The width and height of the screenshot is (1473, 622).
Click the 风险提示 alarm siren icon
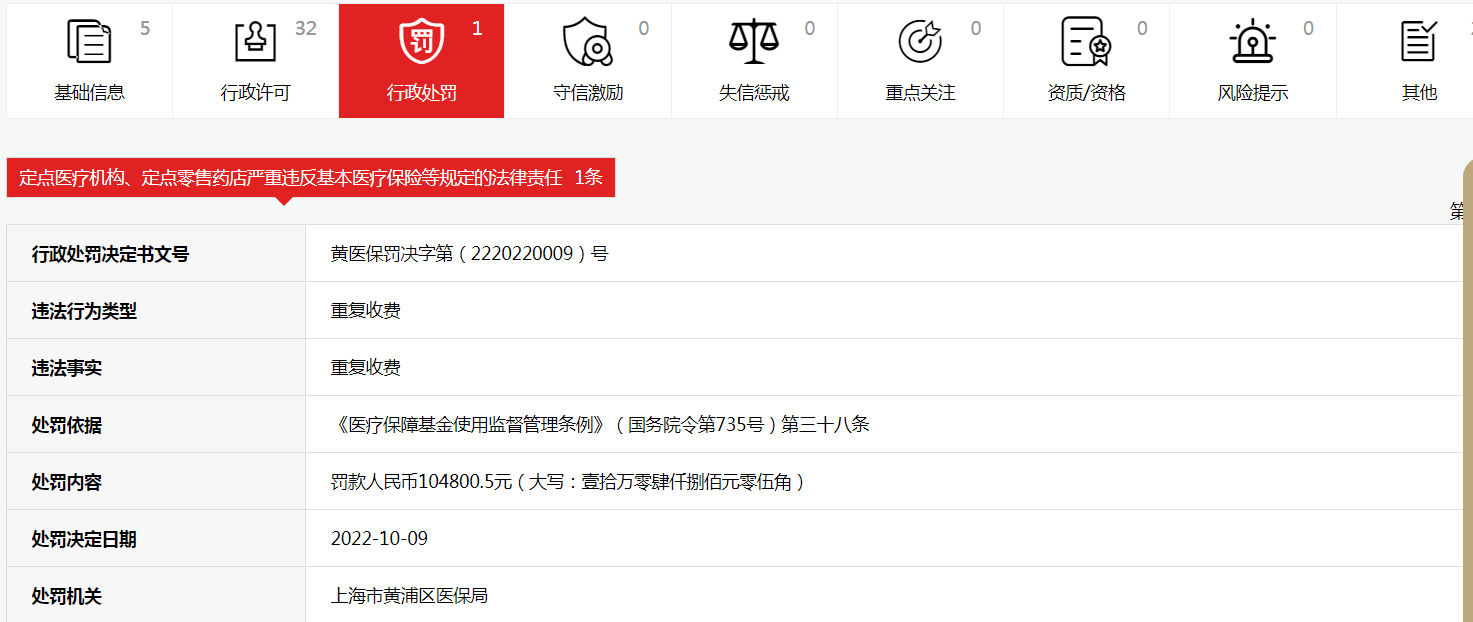[x=1252, y=42]
